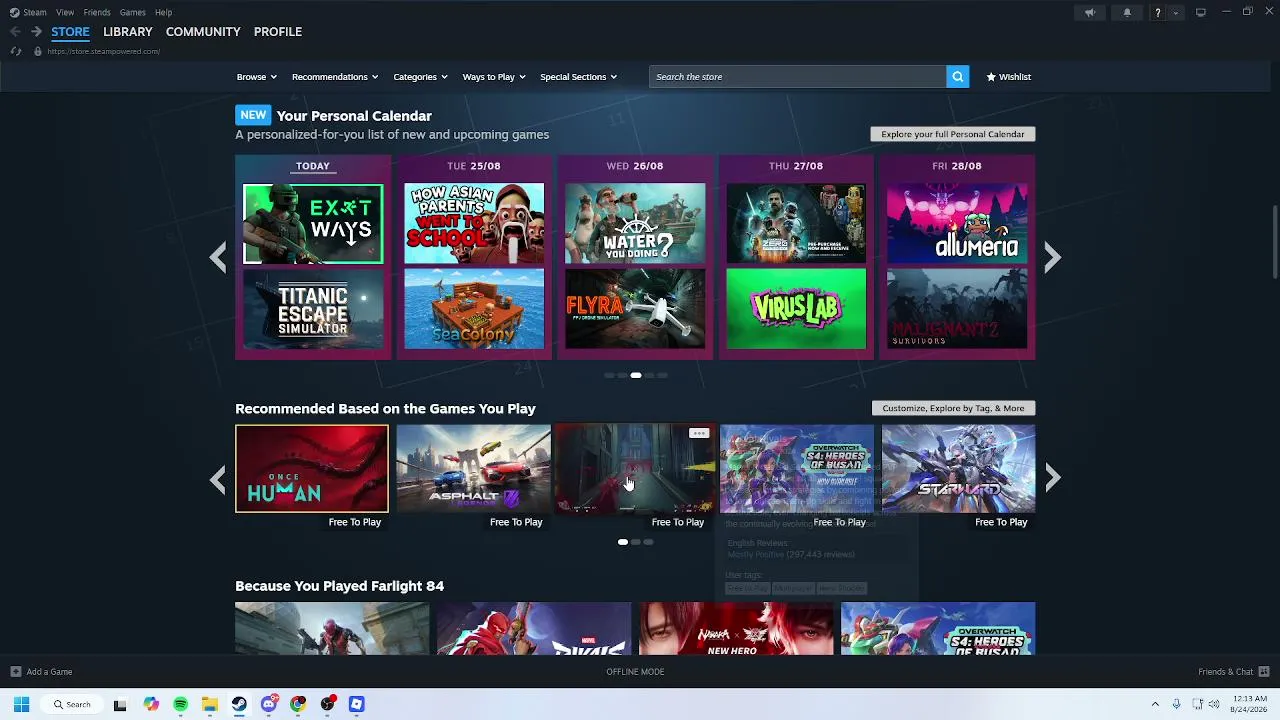
Task: Open Spotify from the taskbar
Action: tap(180, 704)
